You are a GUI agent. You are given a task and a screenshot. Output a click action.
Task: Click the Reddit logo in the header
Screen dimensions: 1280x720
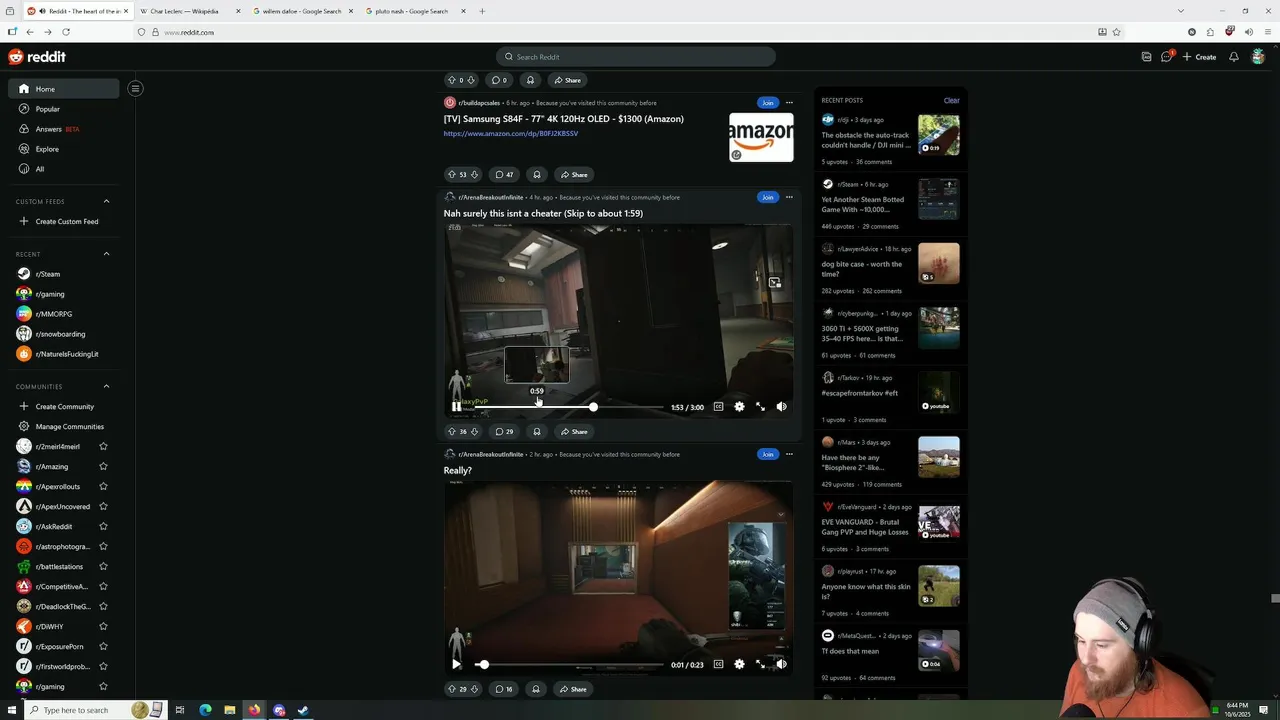coord(37,57)
